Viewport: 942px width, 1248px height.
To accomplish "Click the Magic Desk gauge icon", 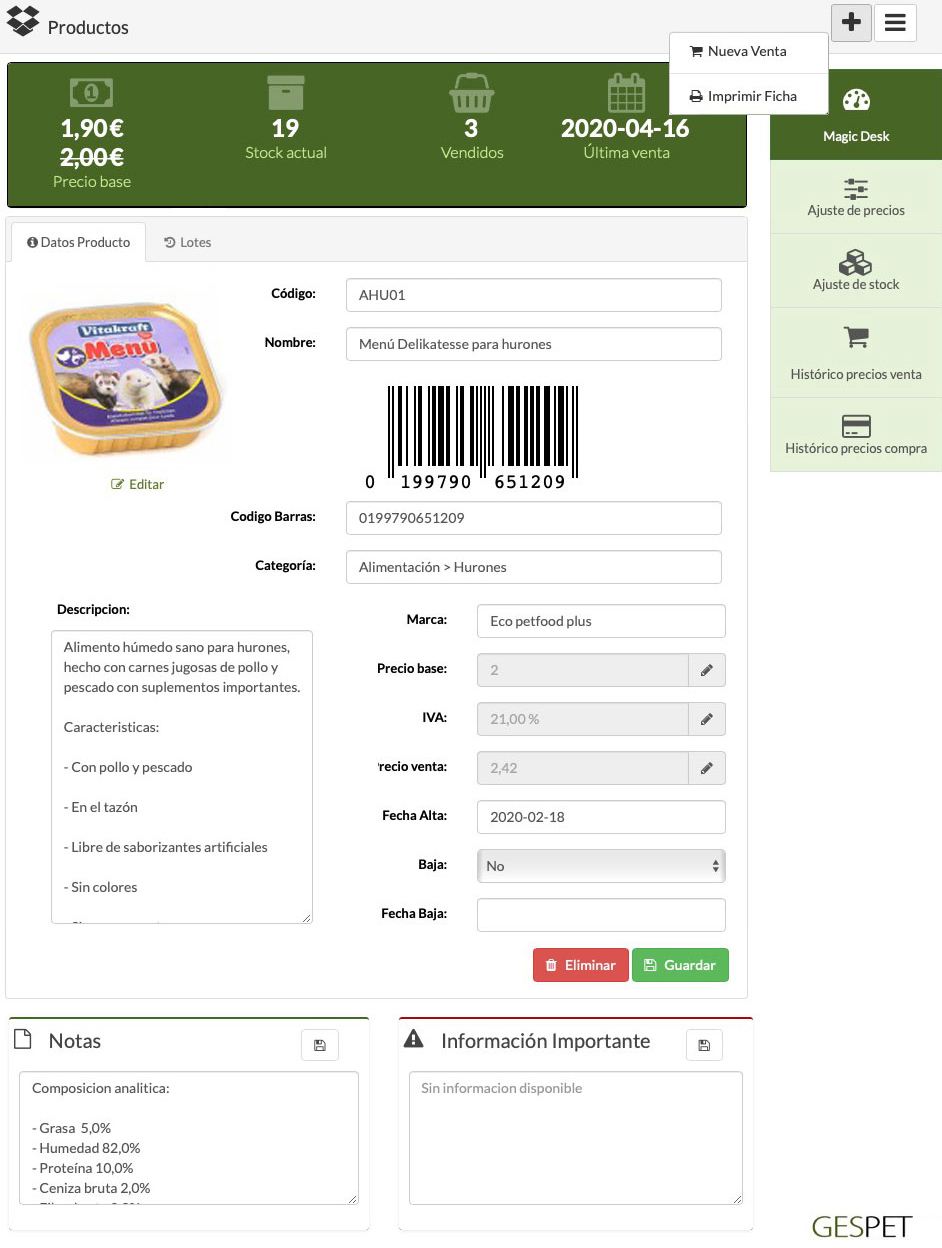I will [x=856, y=101].
